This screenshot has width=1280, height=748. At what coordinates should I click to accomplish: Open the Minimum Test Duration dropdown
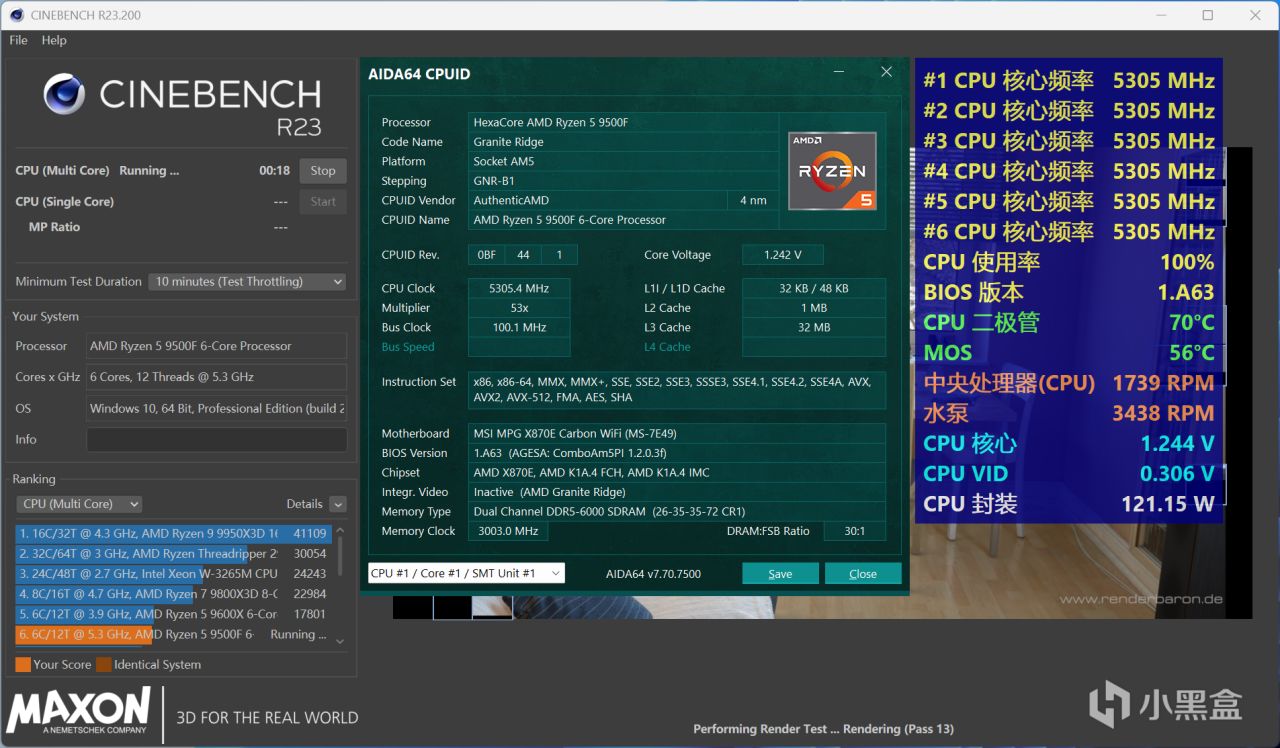(248, 282)
